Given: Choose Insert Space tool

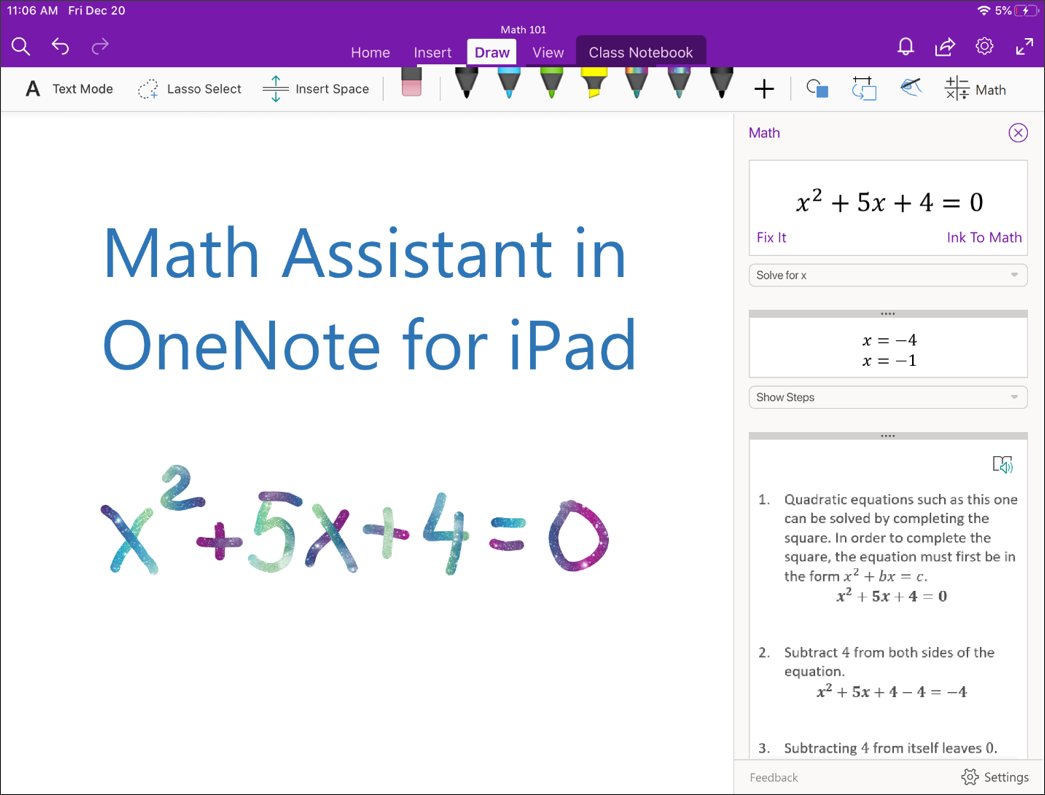Looking at the screenshot, I should [x=315, y=89].
